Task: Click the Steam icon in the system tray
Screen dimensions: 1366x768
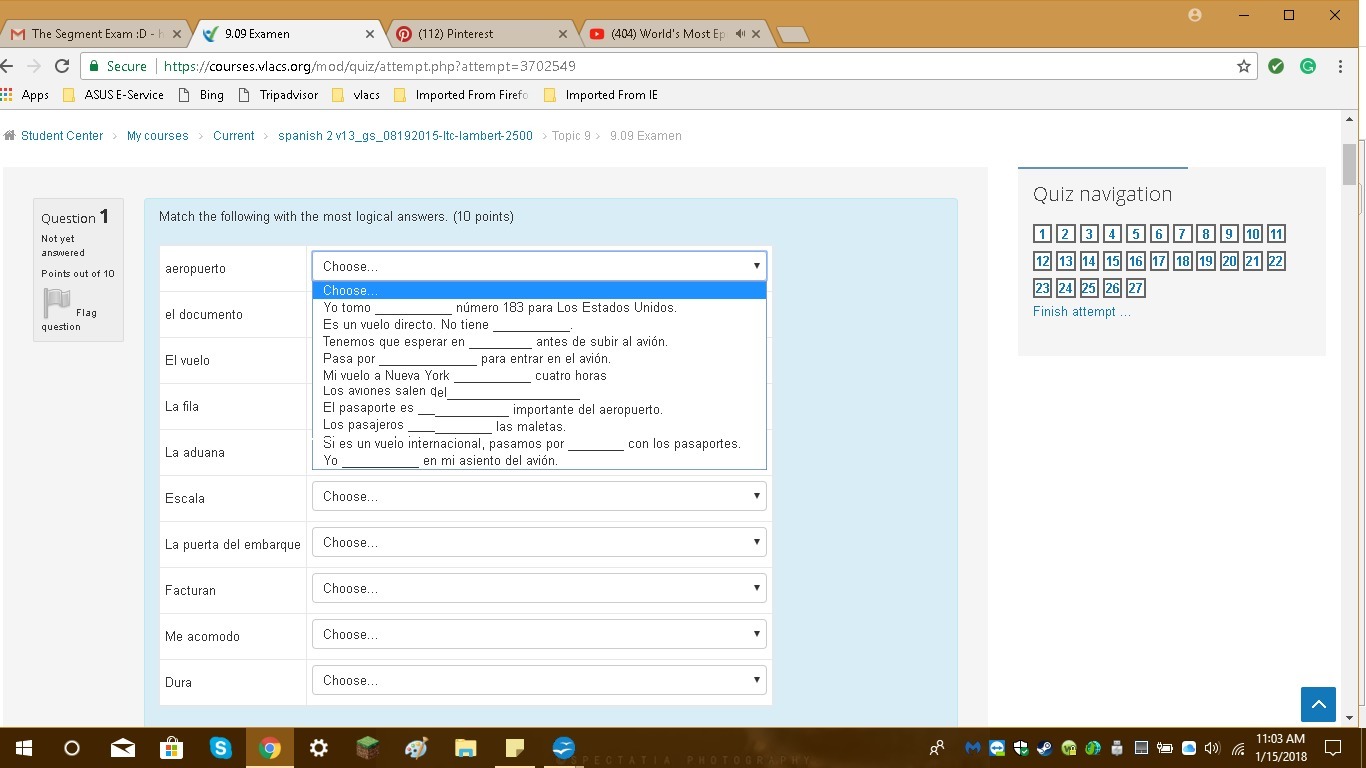Action: click(1044, 748)
